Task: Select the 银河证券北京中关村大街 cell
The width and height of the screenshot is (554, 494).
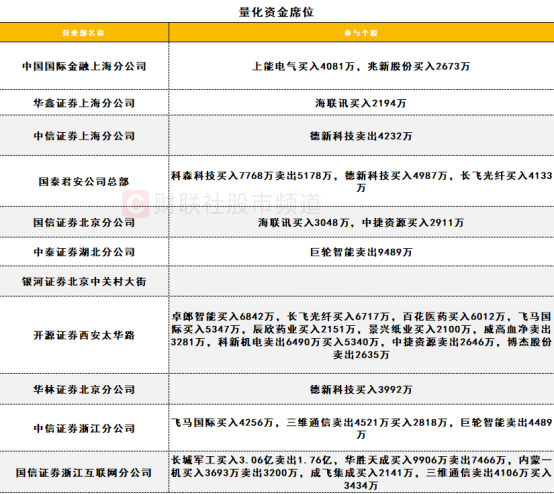Action: click(x=84, y=281)
